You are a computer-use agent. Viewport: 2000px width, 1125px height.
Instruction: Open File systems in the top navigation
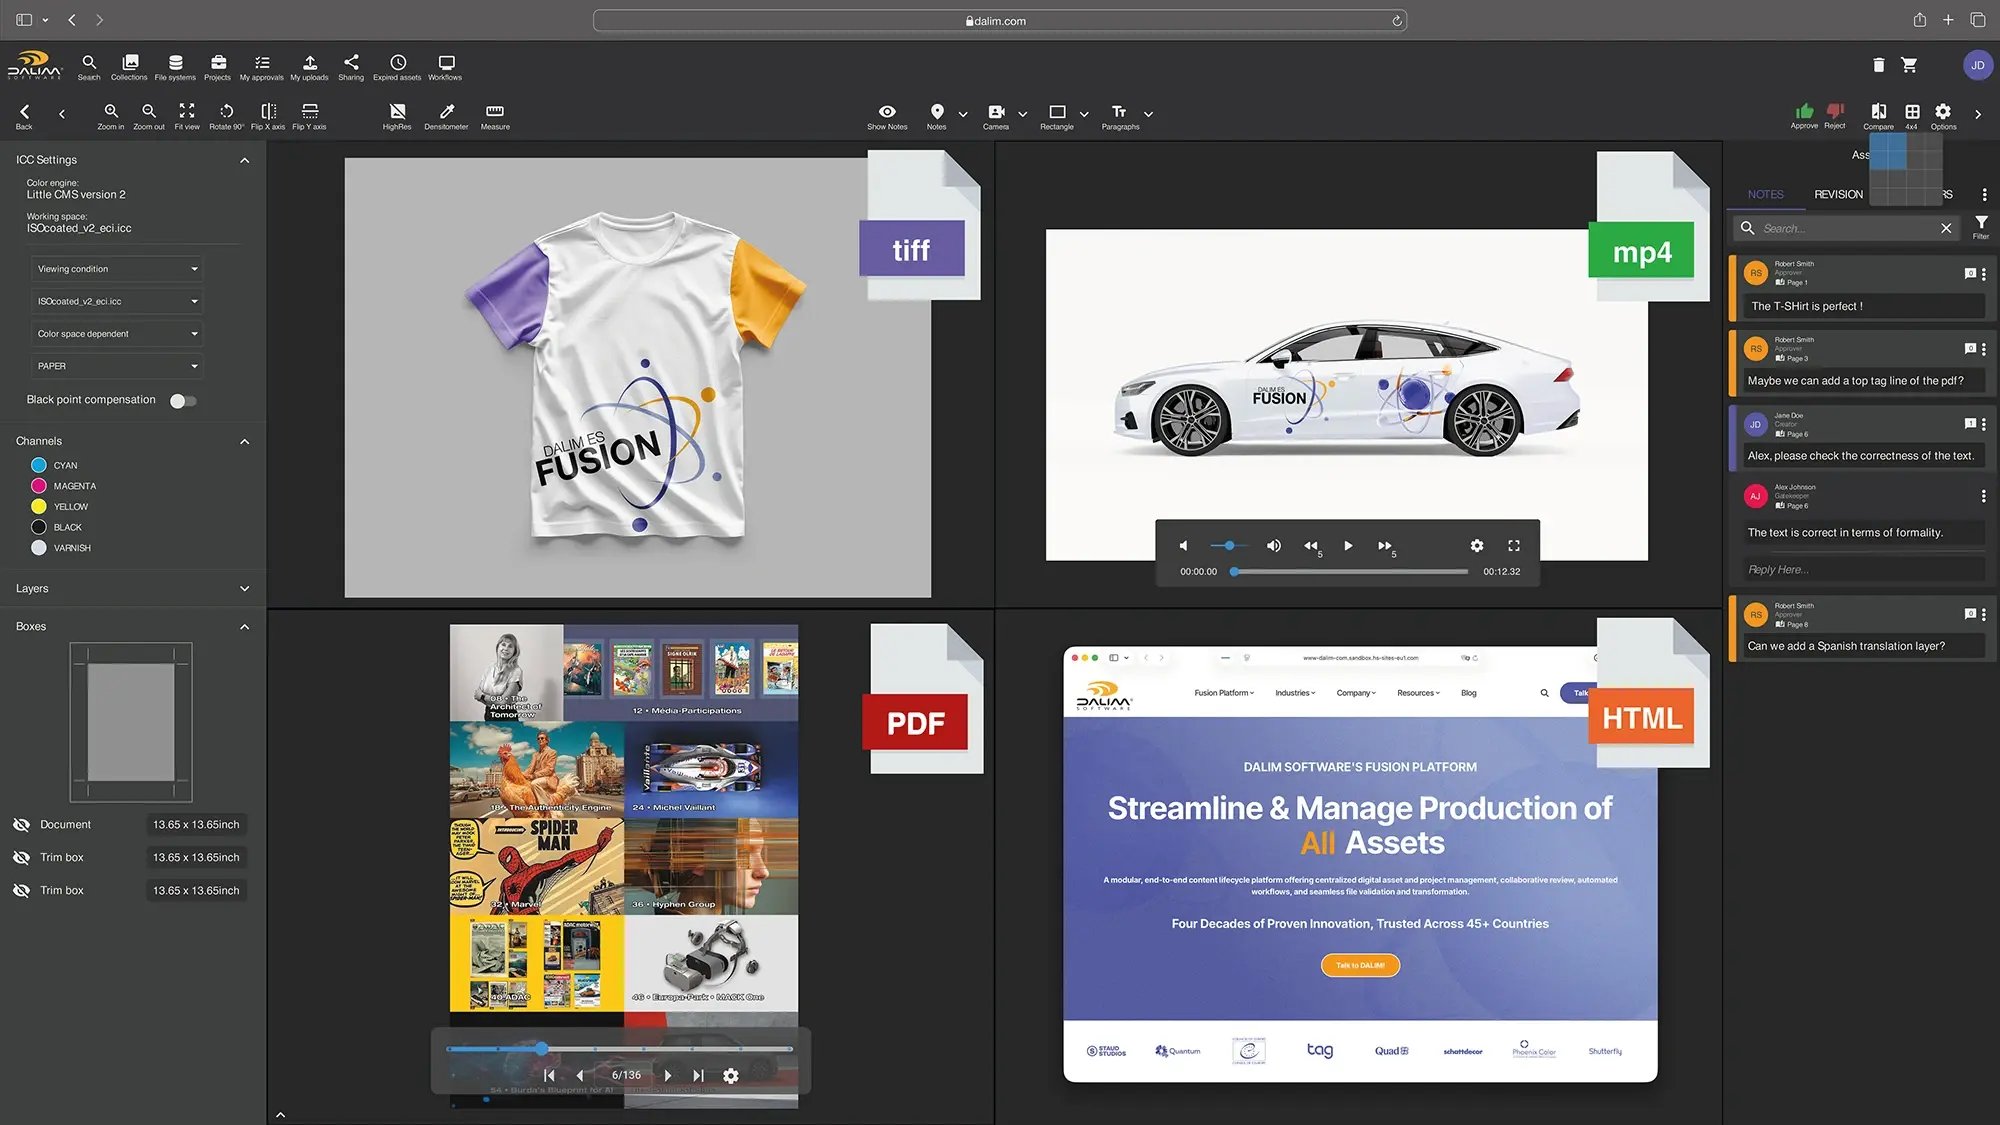pos(175,67)
